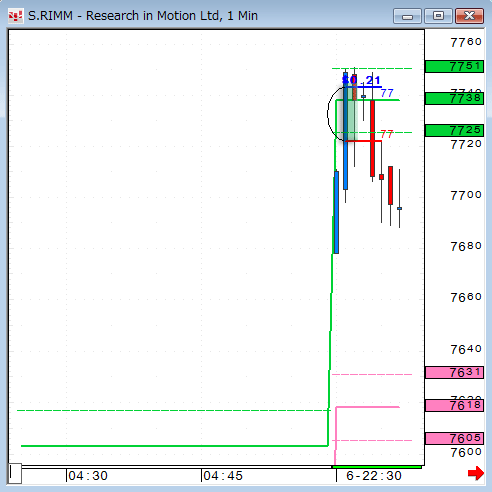Click the tall blue candlestick near 7680

(x=336, y=212)
